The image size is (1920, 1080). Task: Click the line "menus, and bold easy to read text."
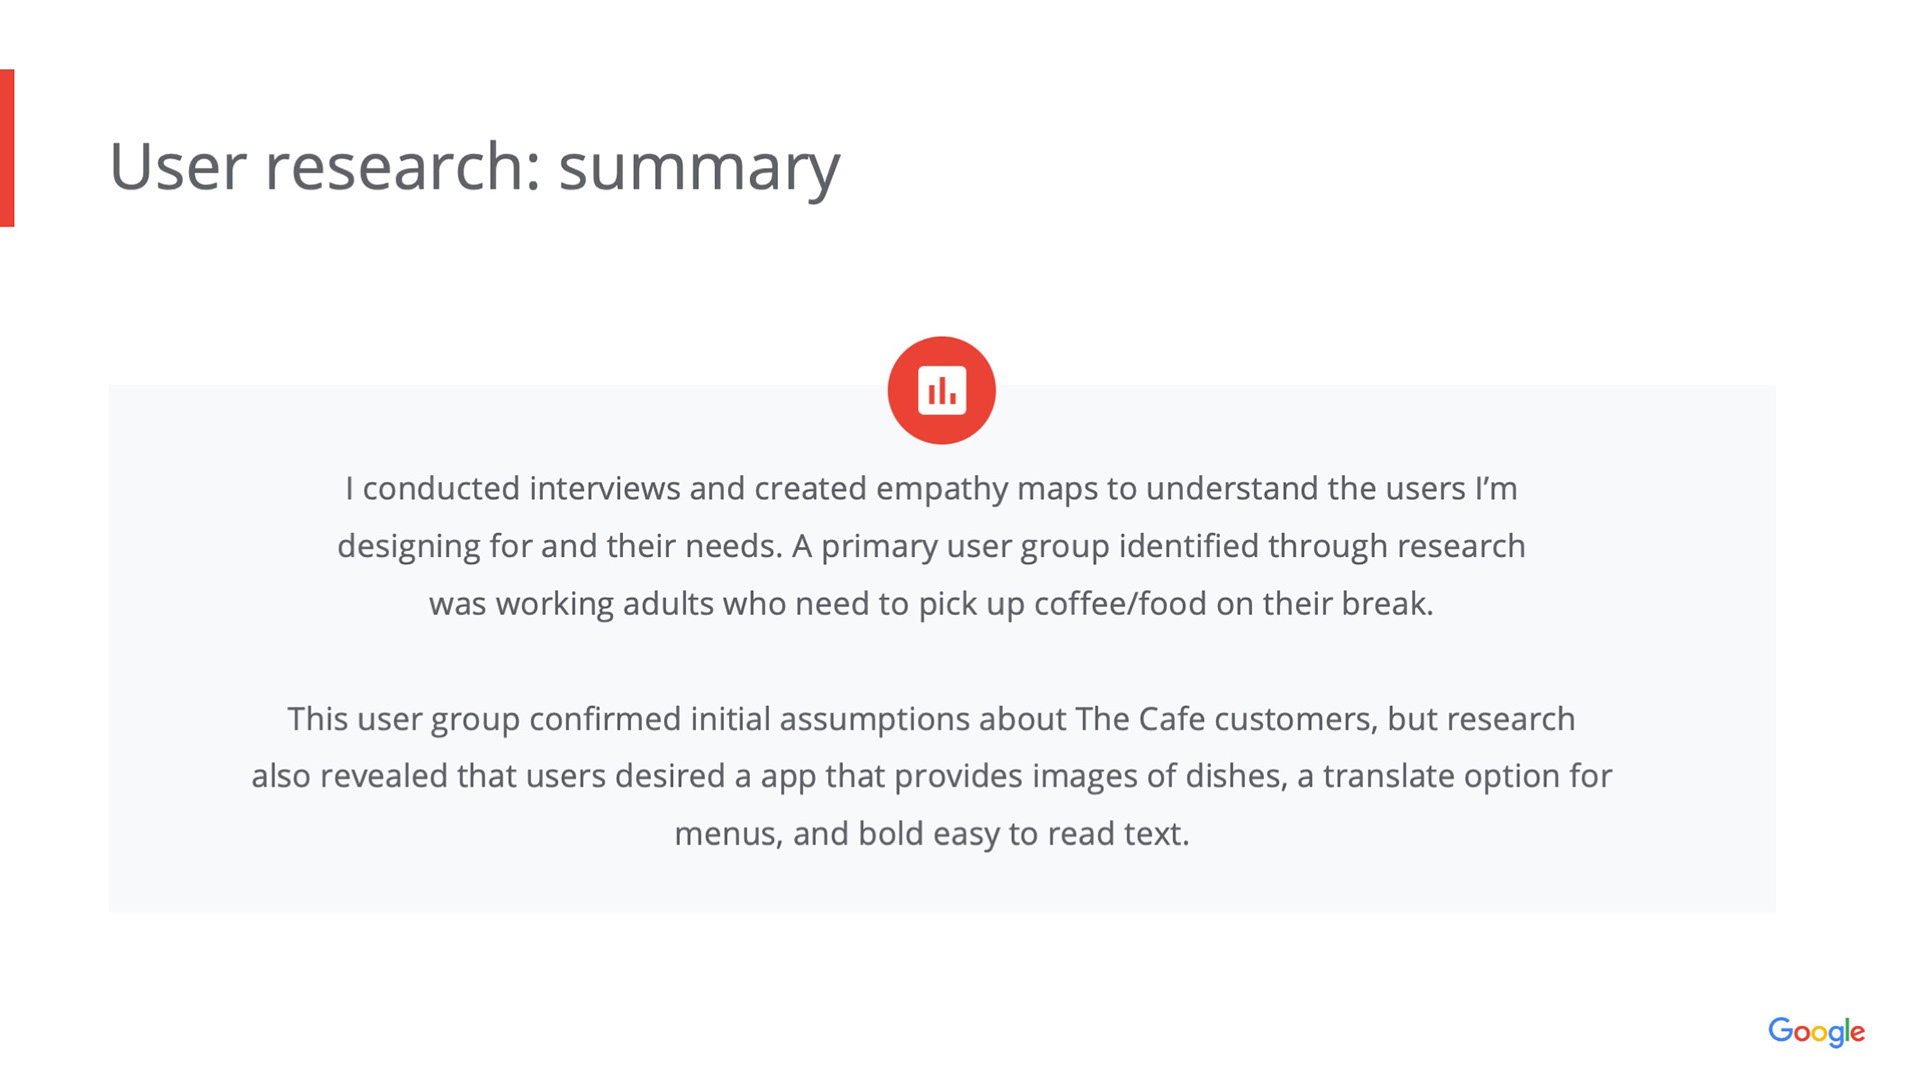pos(931,834)
